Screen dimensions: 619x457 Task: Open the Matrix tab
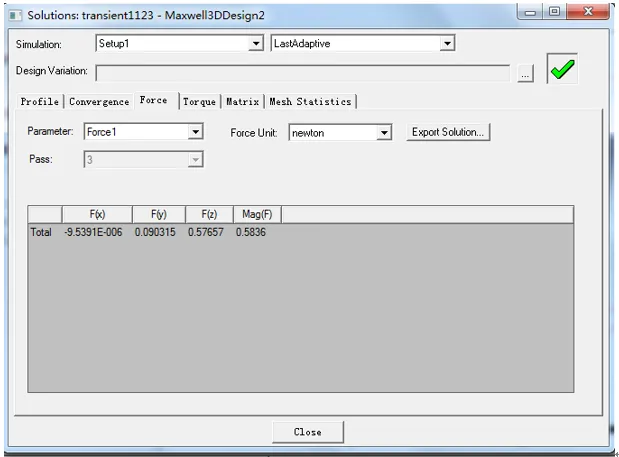tap(242, 101)
